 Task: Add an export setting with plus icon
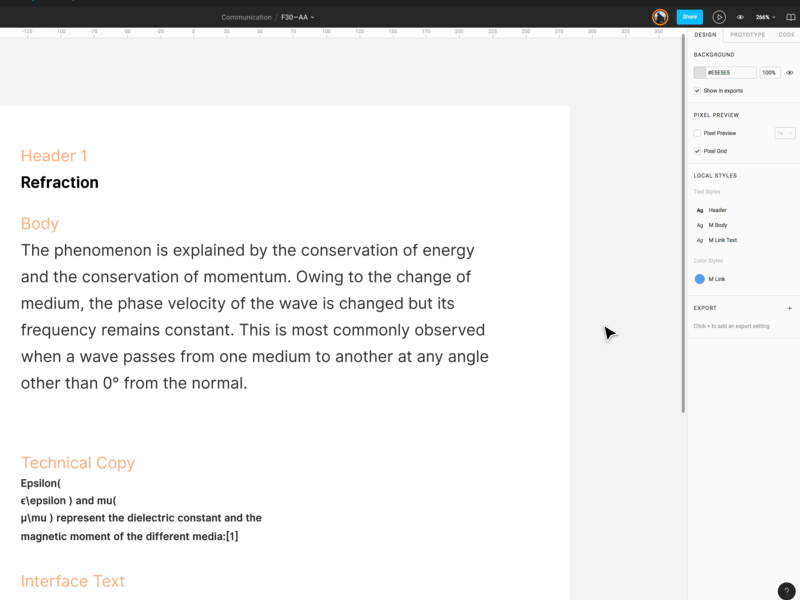[x=789, y=308]
